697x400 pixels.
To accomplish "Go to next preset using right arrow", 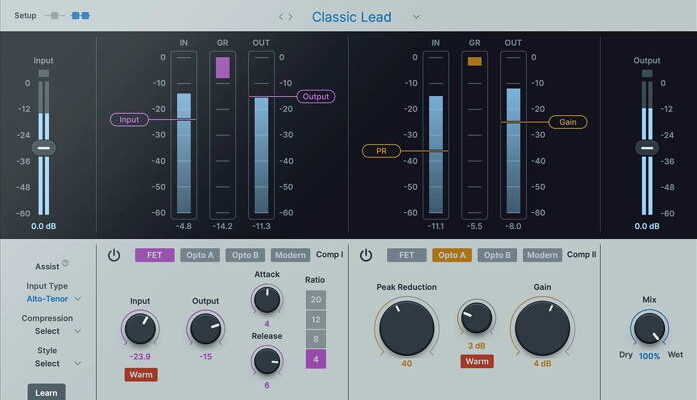I will (x=292, y=17).
